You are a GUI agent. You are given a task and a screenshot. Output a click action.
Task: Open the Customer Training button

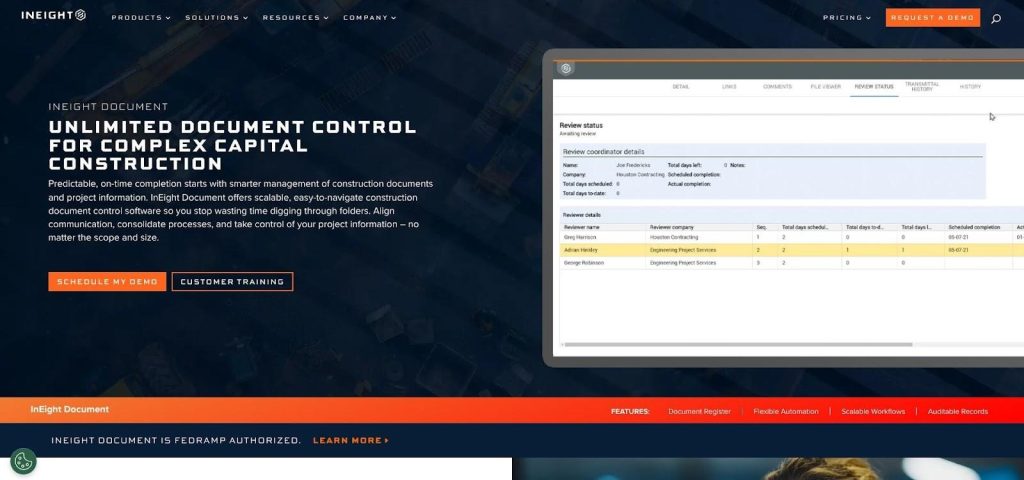(232, 282)
